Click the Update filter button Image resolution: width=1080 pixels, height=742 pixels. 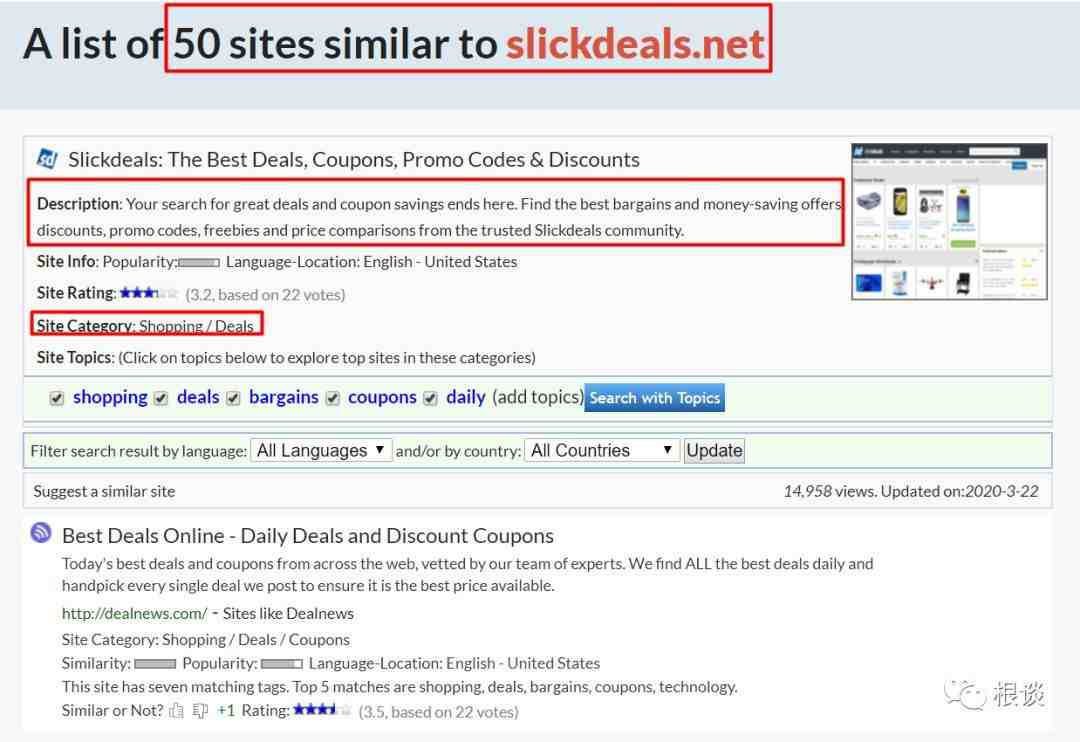(x=714, y=451)
